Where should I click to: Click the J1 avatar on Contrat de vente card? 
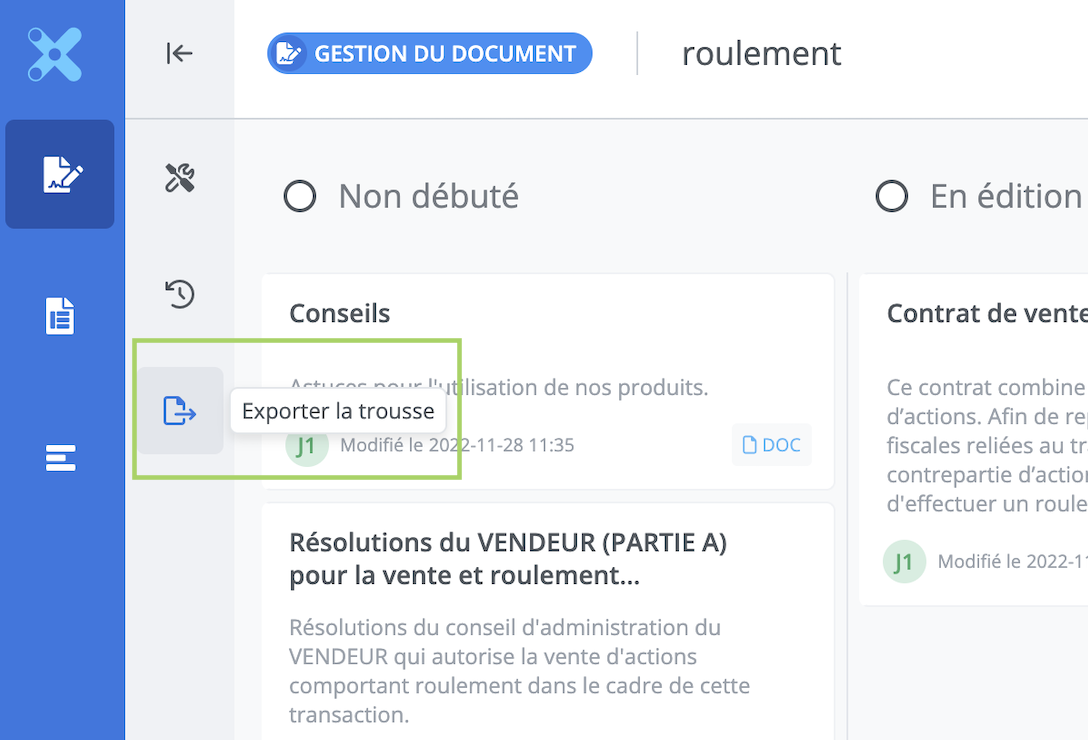click(x=904, y=562)
